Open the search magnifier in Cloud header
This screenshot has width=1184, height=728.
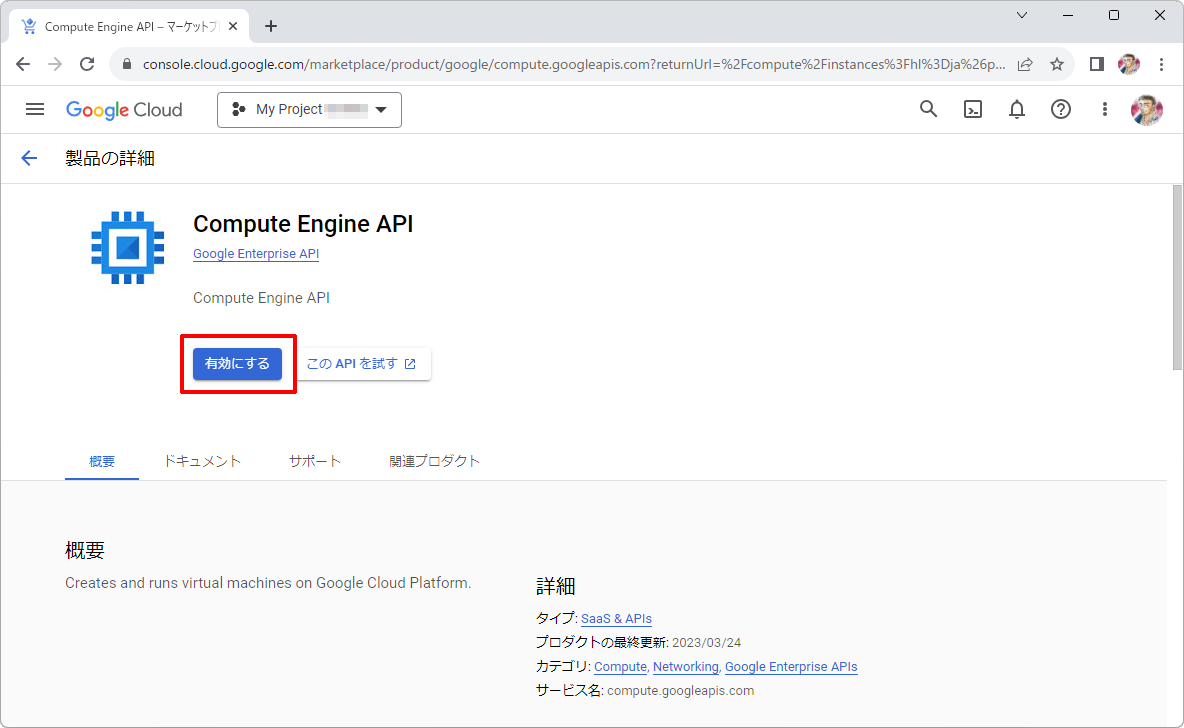(928, 110)
